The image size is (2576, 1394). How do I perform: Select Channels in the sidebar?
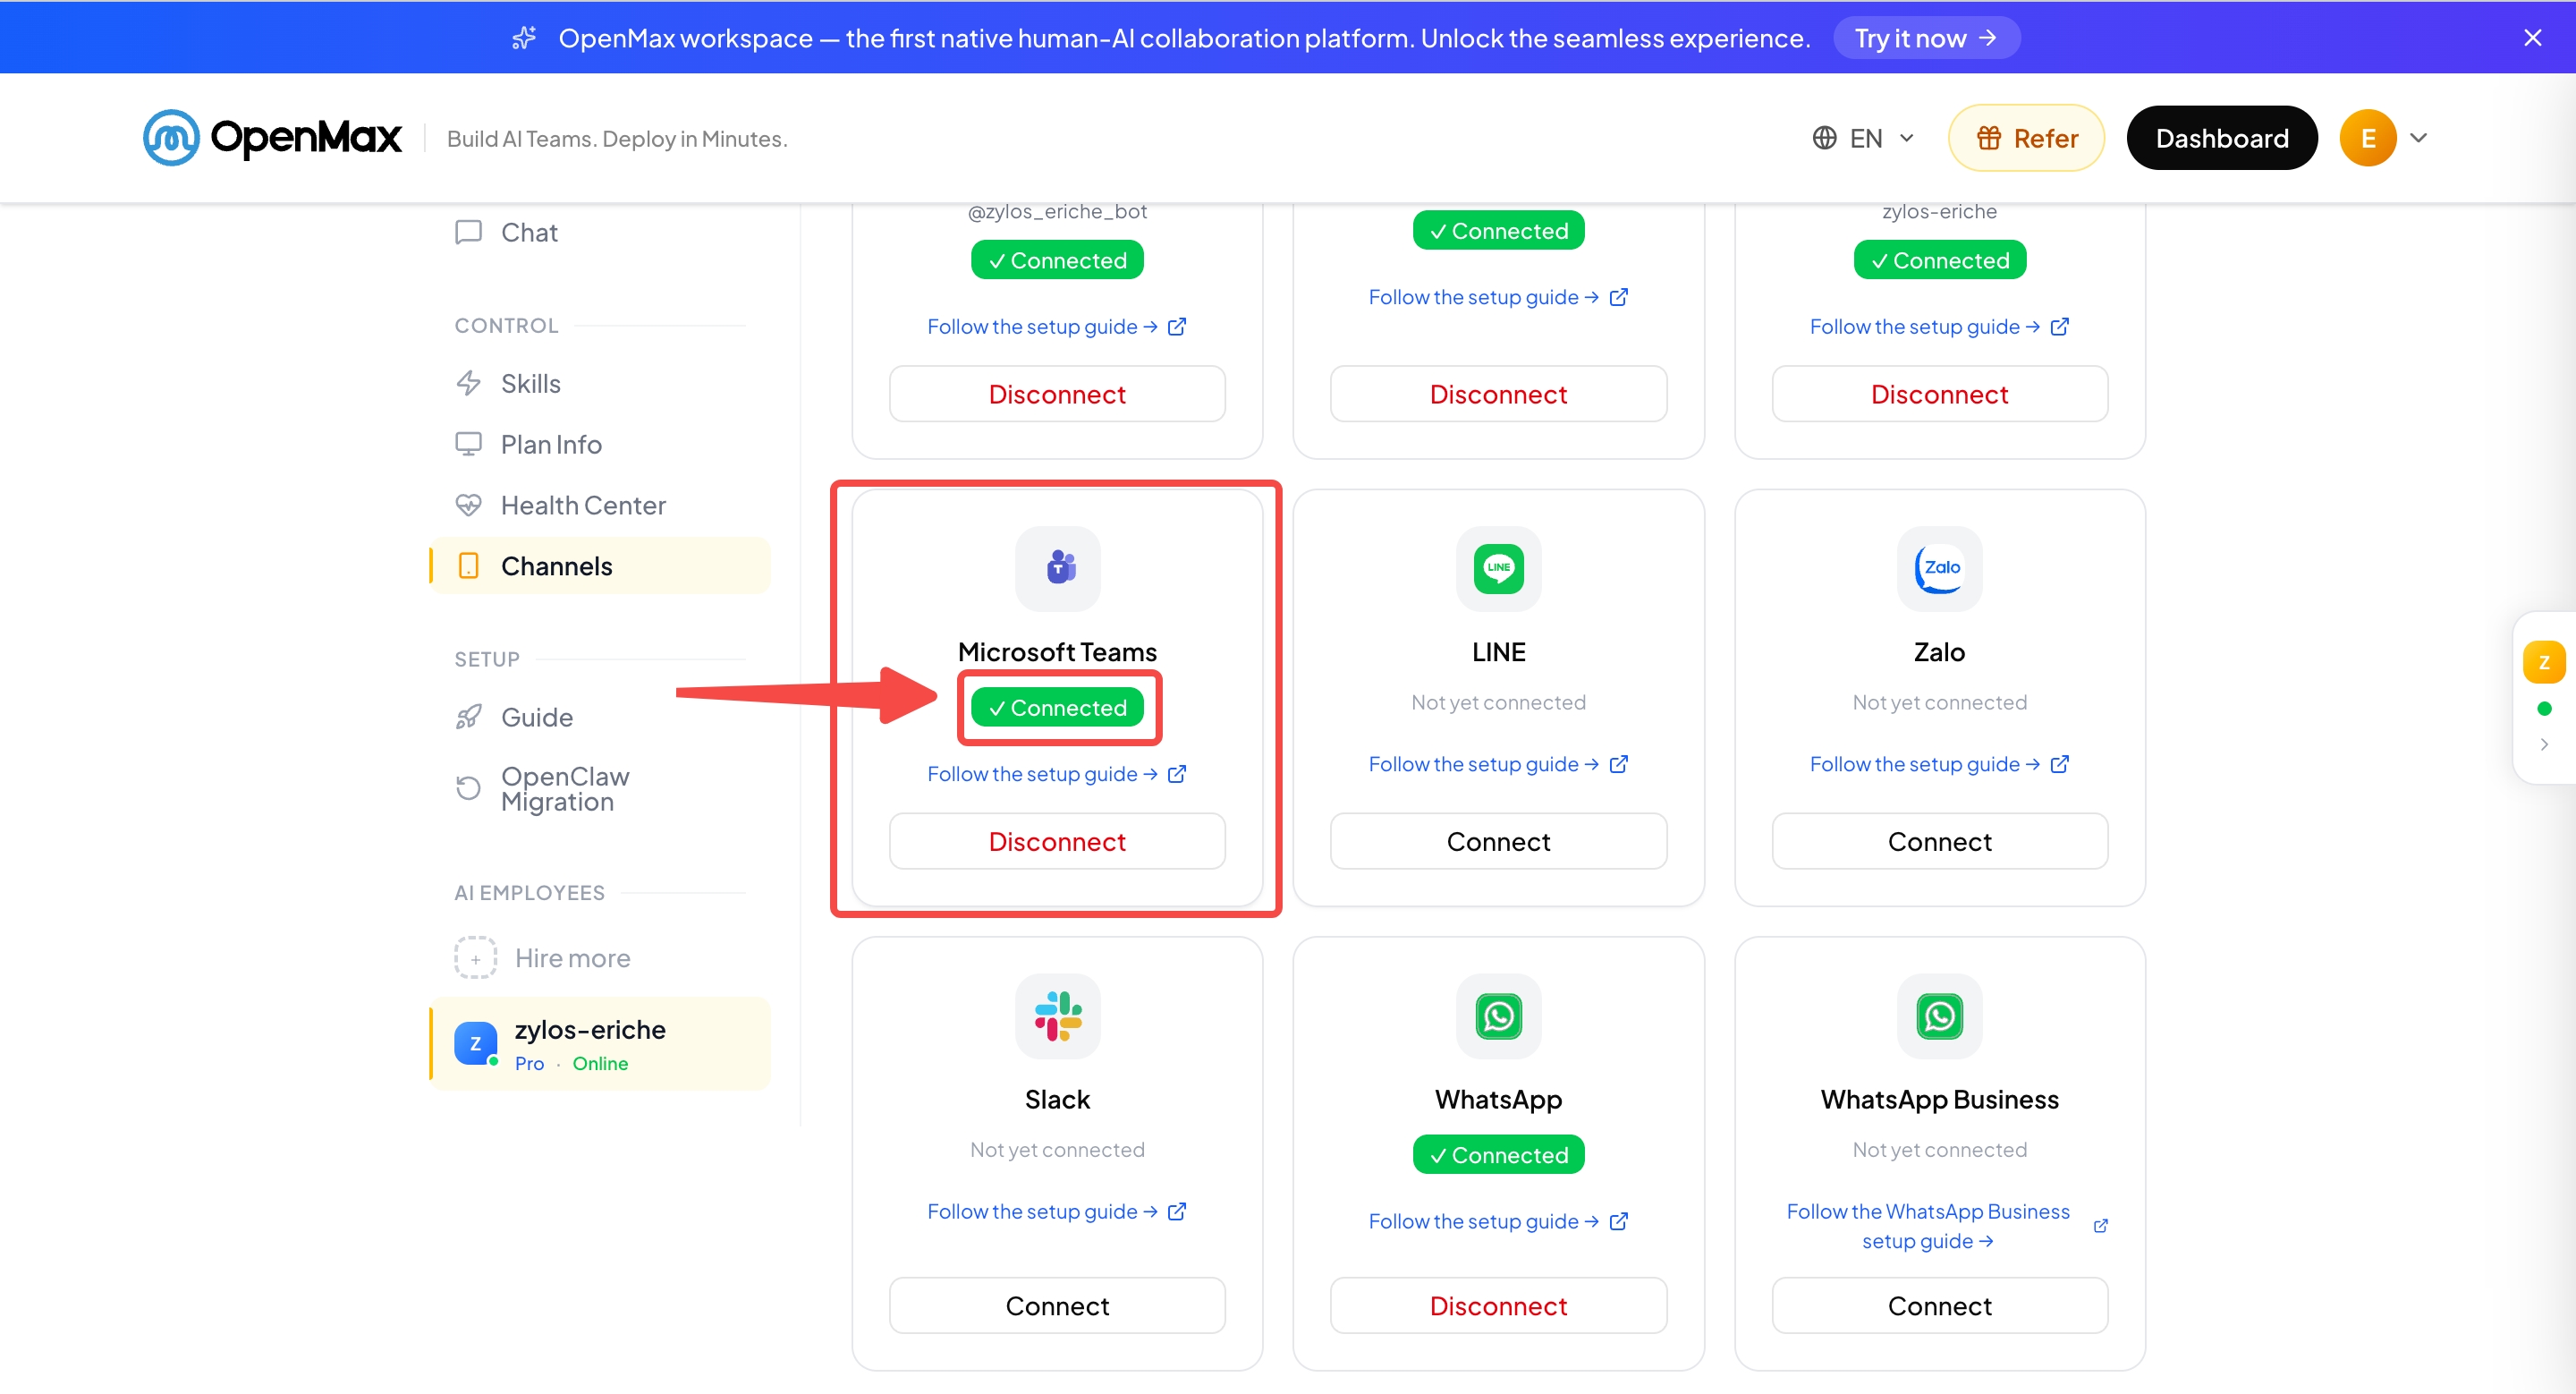pos(600,566)
